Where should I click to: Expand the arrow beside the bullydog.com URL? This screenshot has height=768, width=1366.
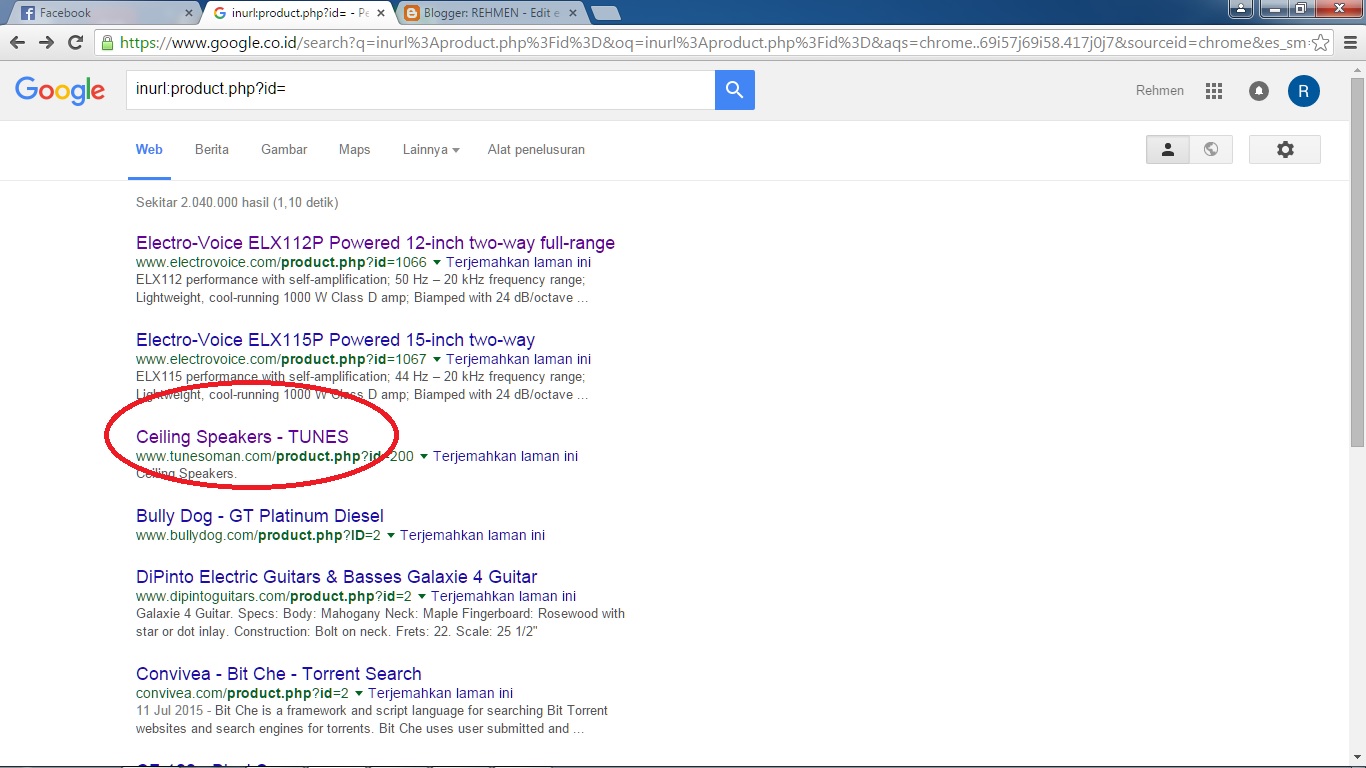point(390,536)
